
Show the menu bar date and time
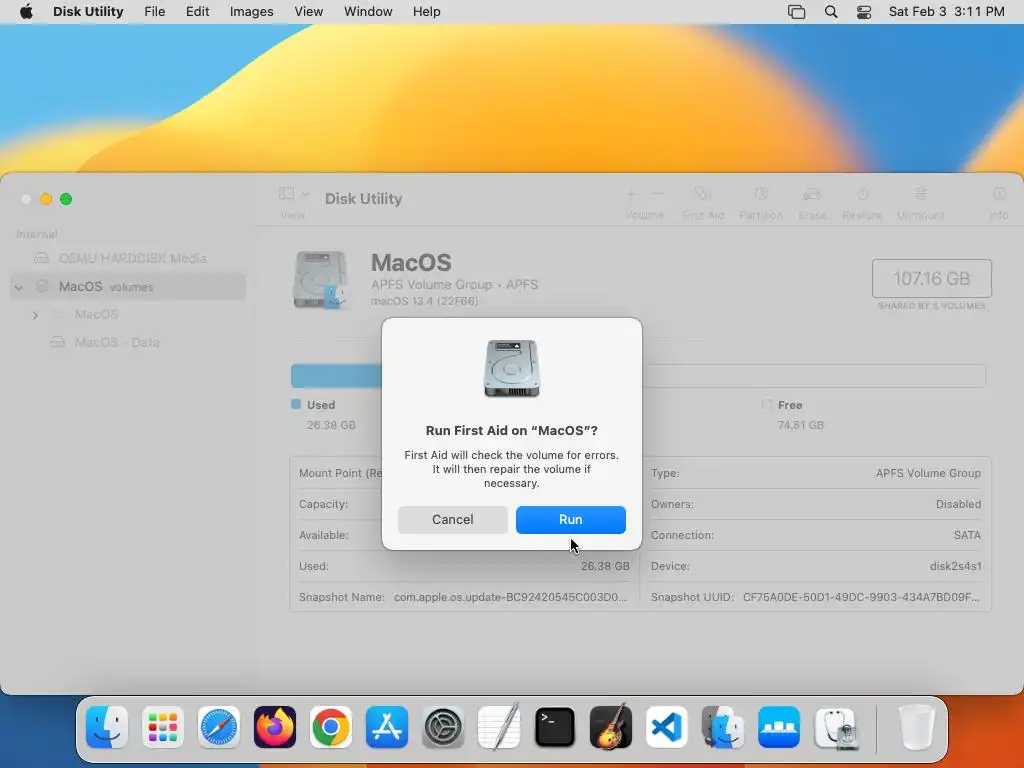(946, 12)
